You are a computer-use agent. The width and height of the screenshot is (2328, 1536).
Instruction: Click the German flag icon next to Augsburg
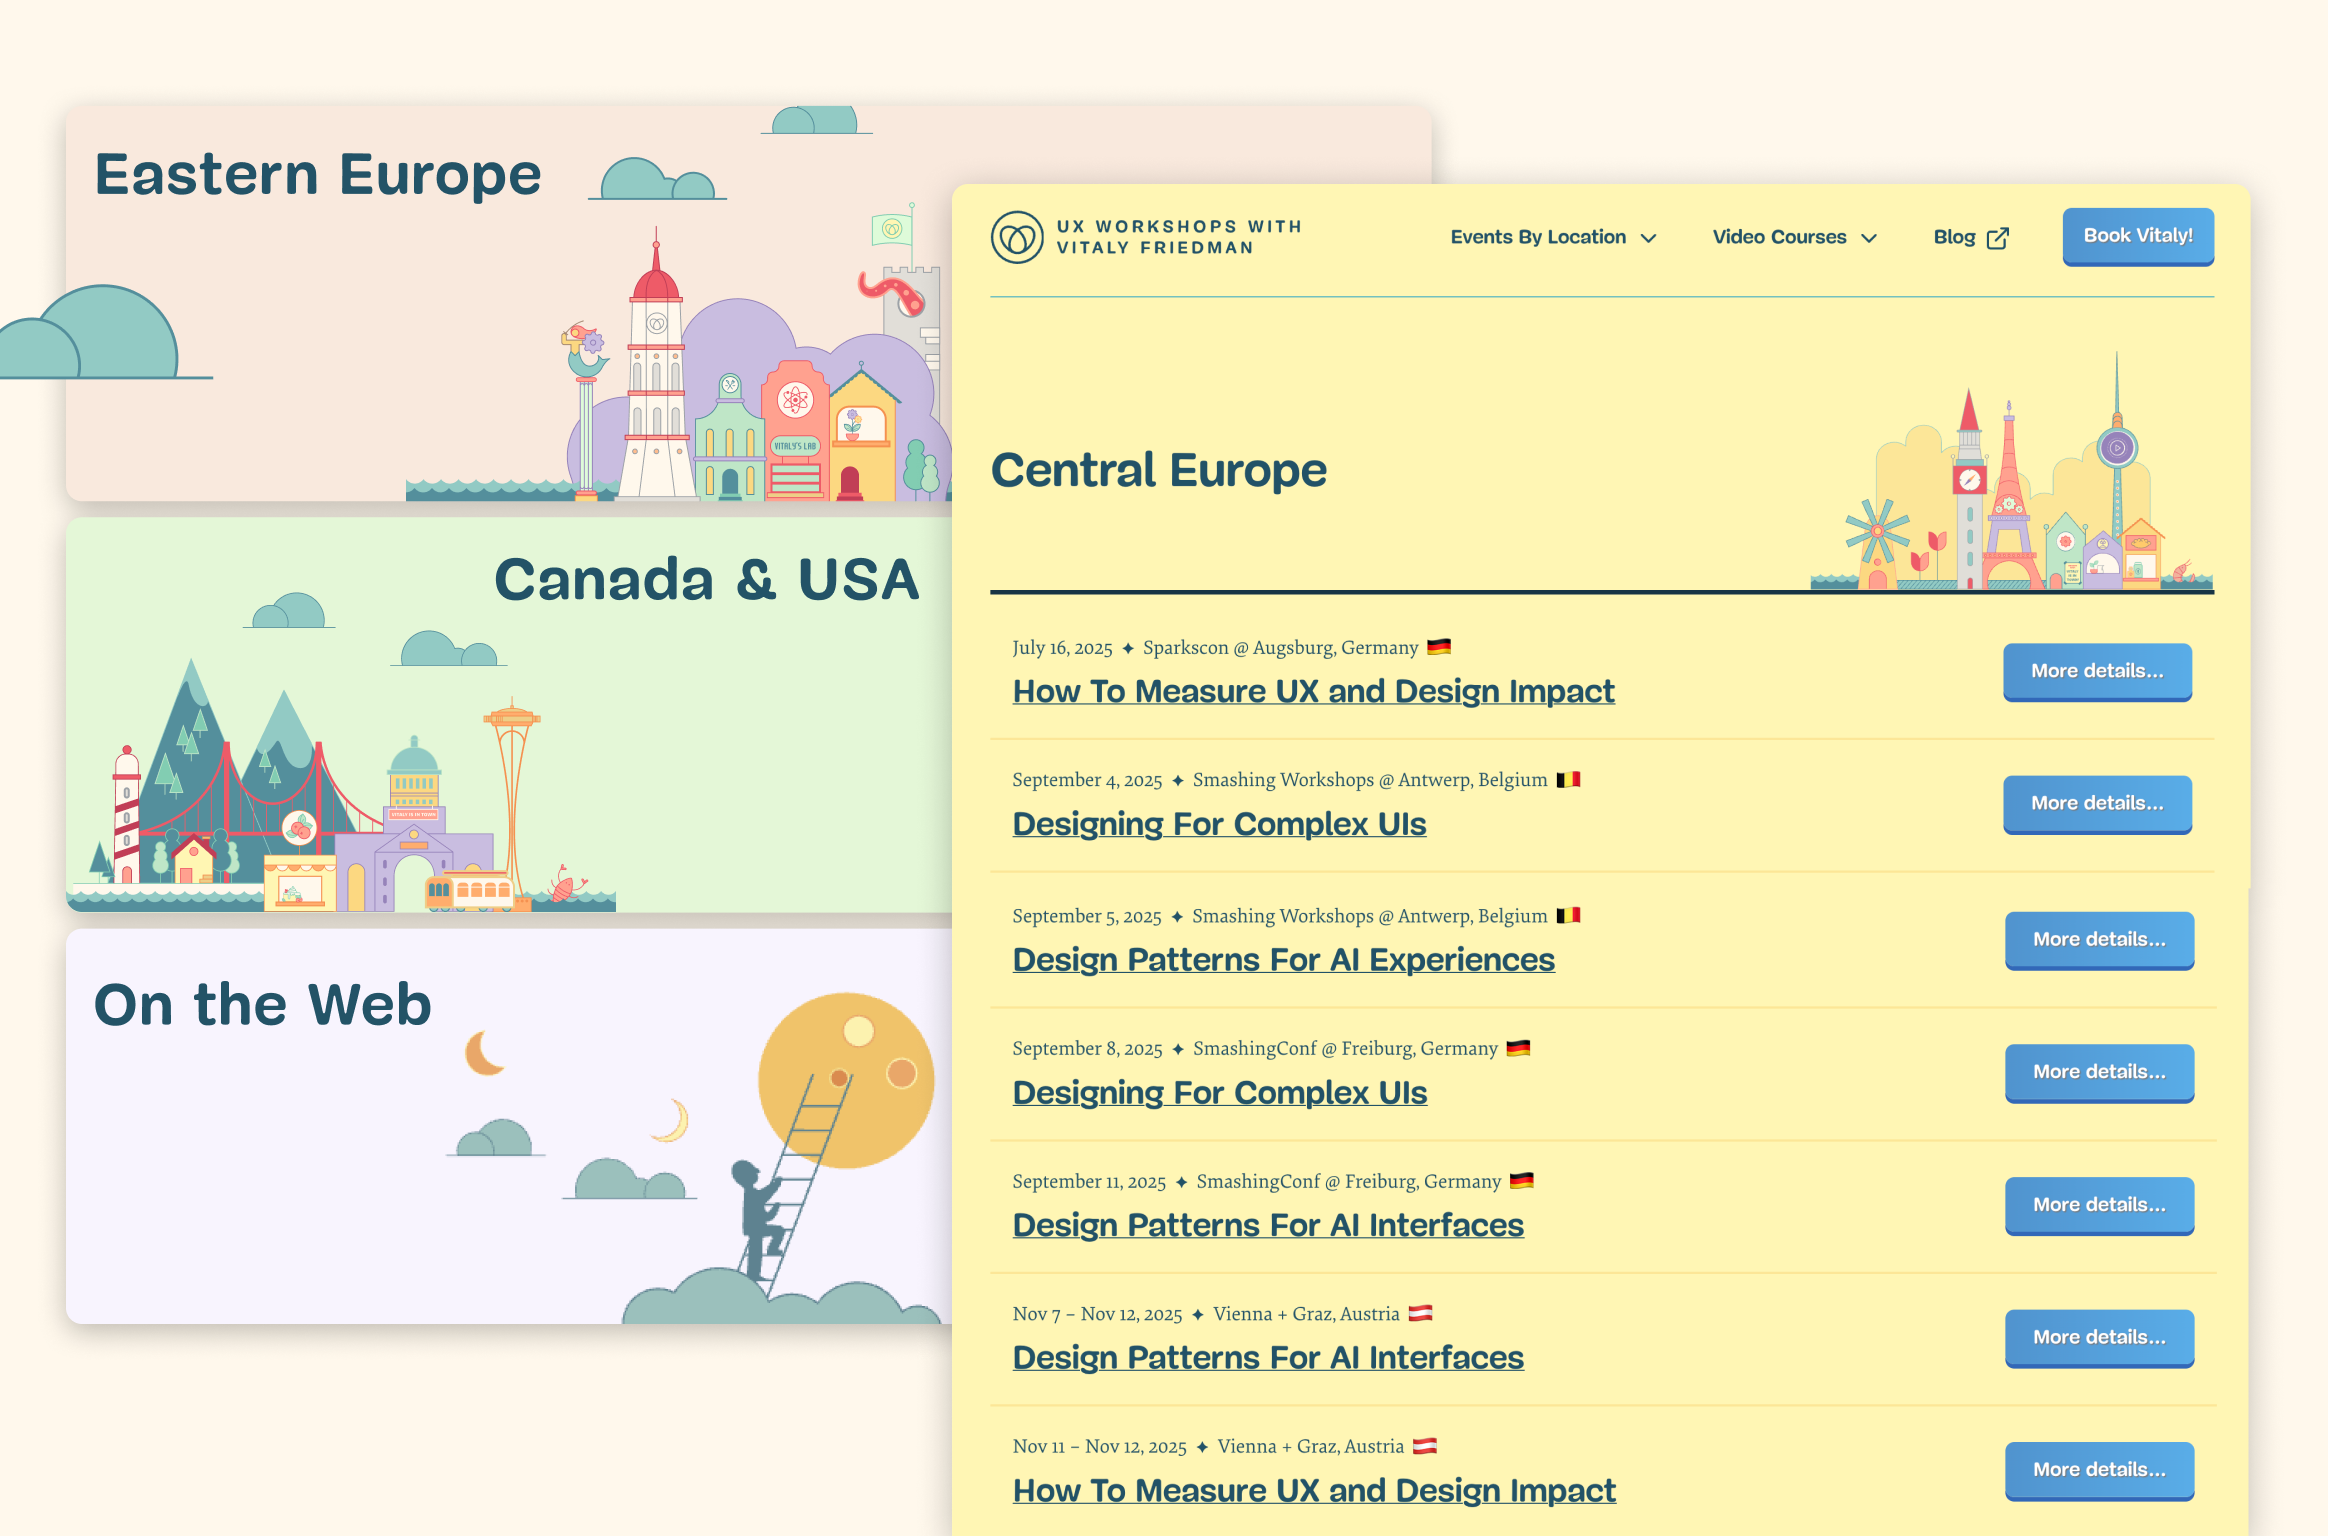click(1439, 647)
